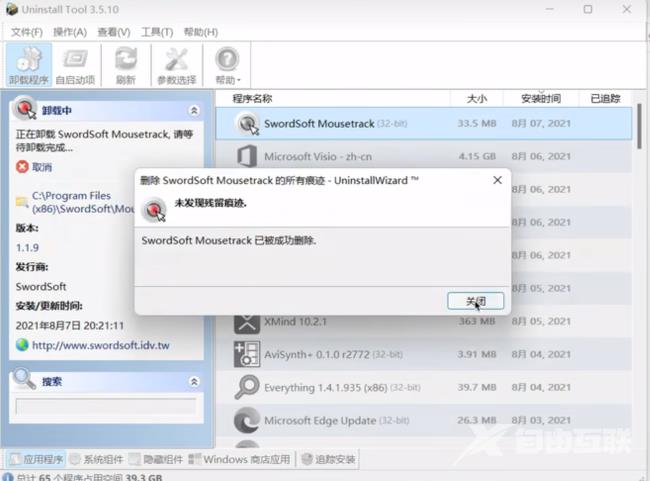Click the 取消 cancel link

click(x=42, y=167)
